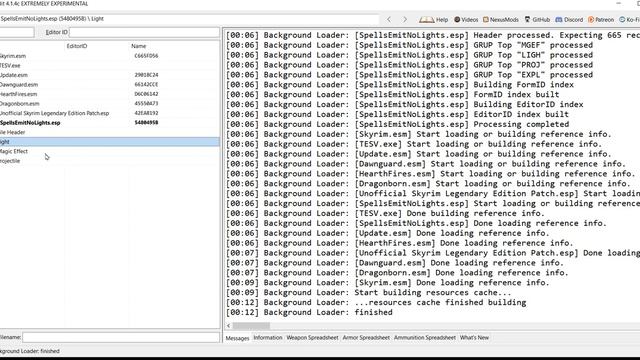This screenshot has width=640, height=360.
Task: Select the File Header node
Action: 13,132
